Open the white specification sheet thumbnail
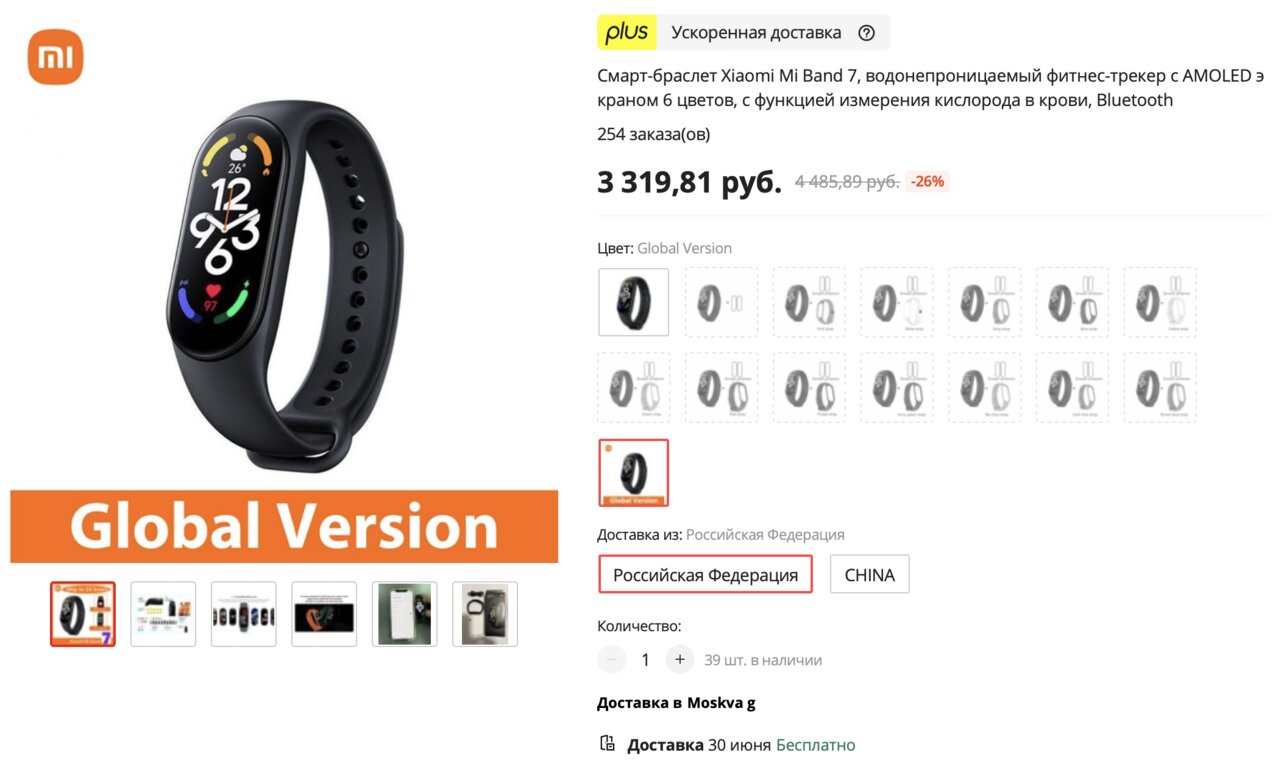The image size is (1281, 775). pos(163,614)
